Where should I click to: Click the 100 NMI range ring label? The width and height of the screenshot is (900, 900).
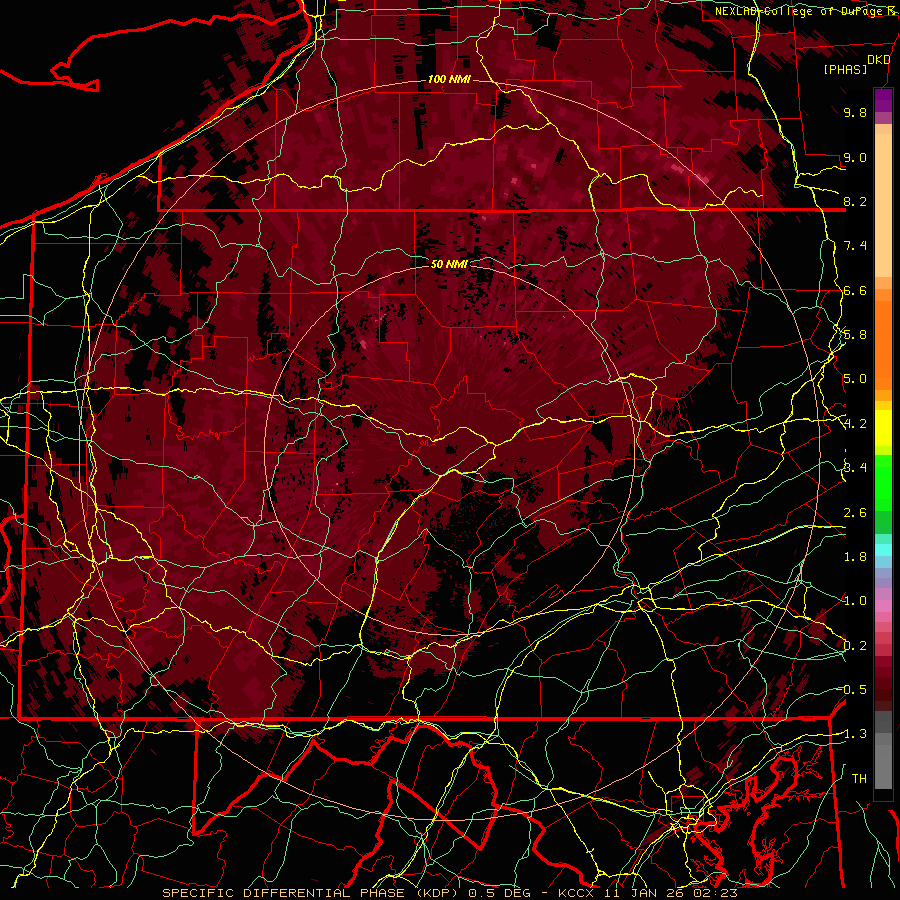pyautogui.click(x=449, y=79)
